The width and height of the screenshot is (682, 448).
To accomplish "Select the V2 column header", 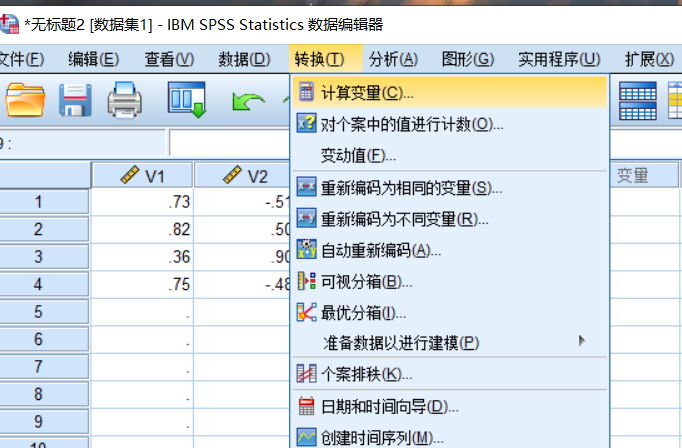I will pos(242,175).
